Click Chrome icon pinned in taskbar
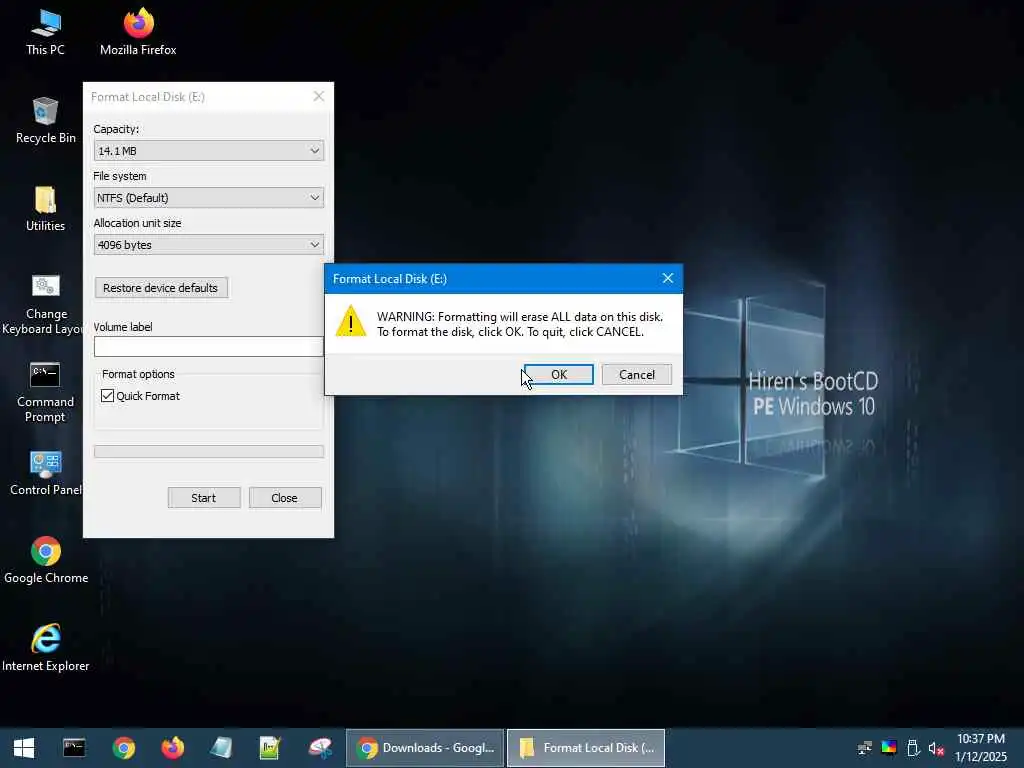This screenshot has width=1024, height=768. point(123,748)
